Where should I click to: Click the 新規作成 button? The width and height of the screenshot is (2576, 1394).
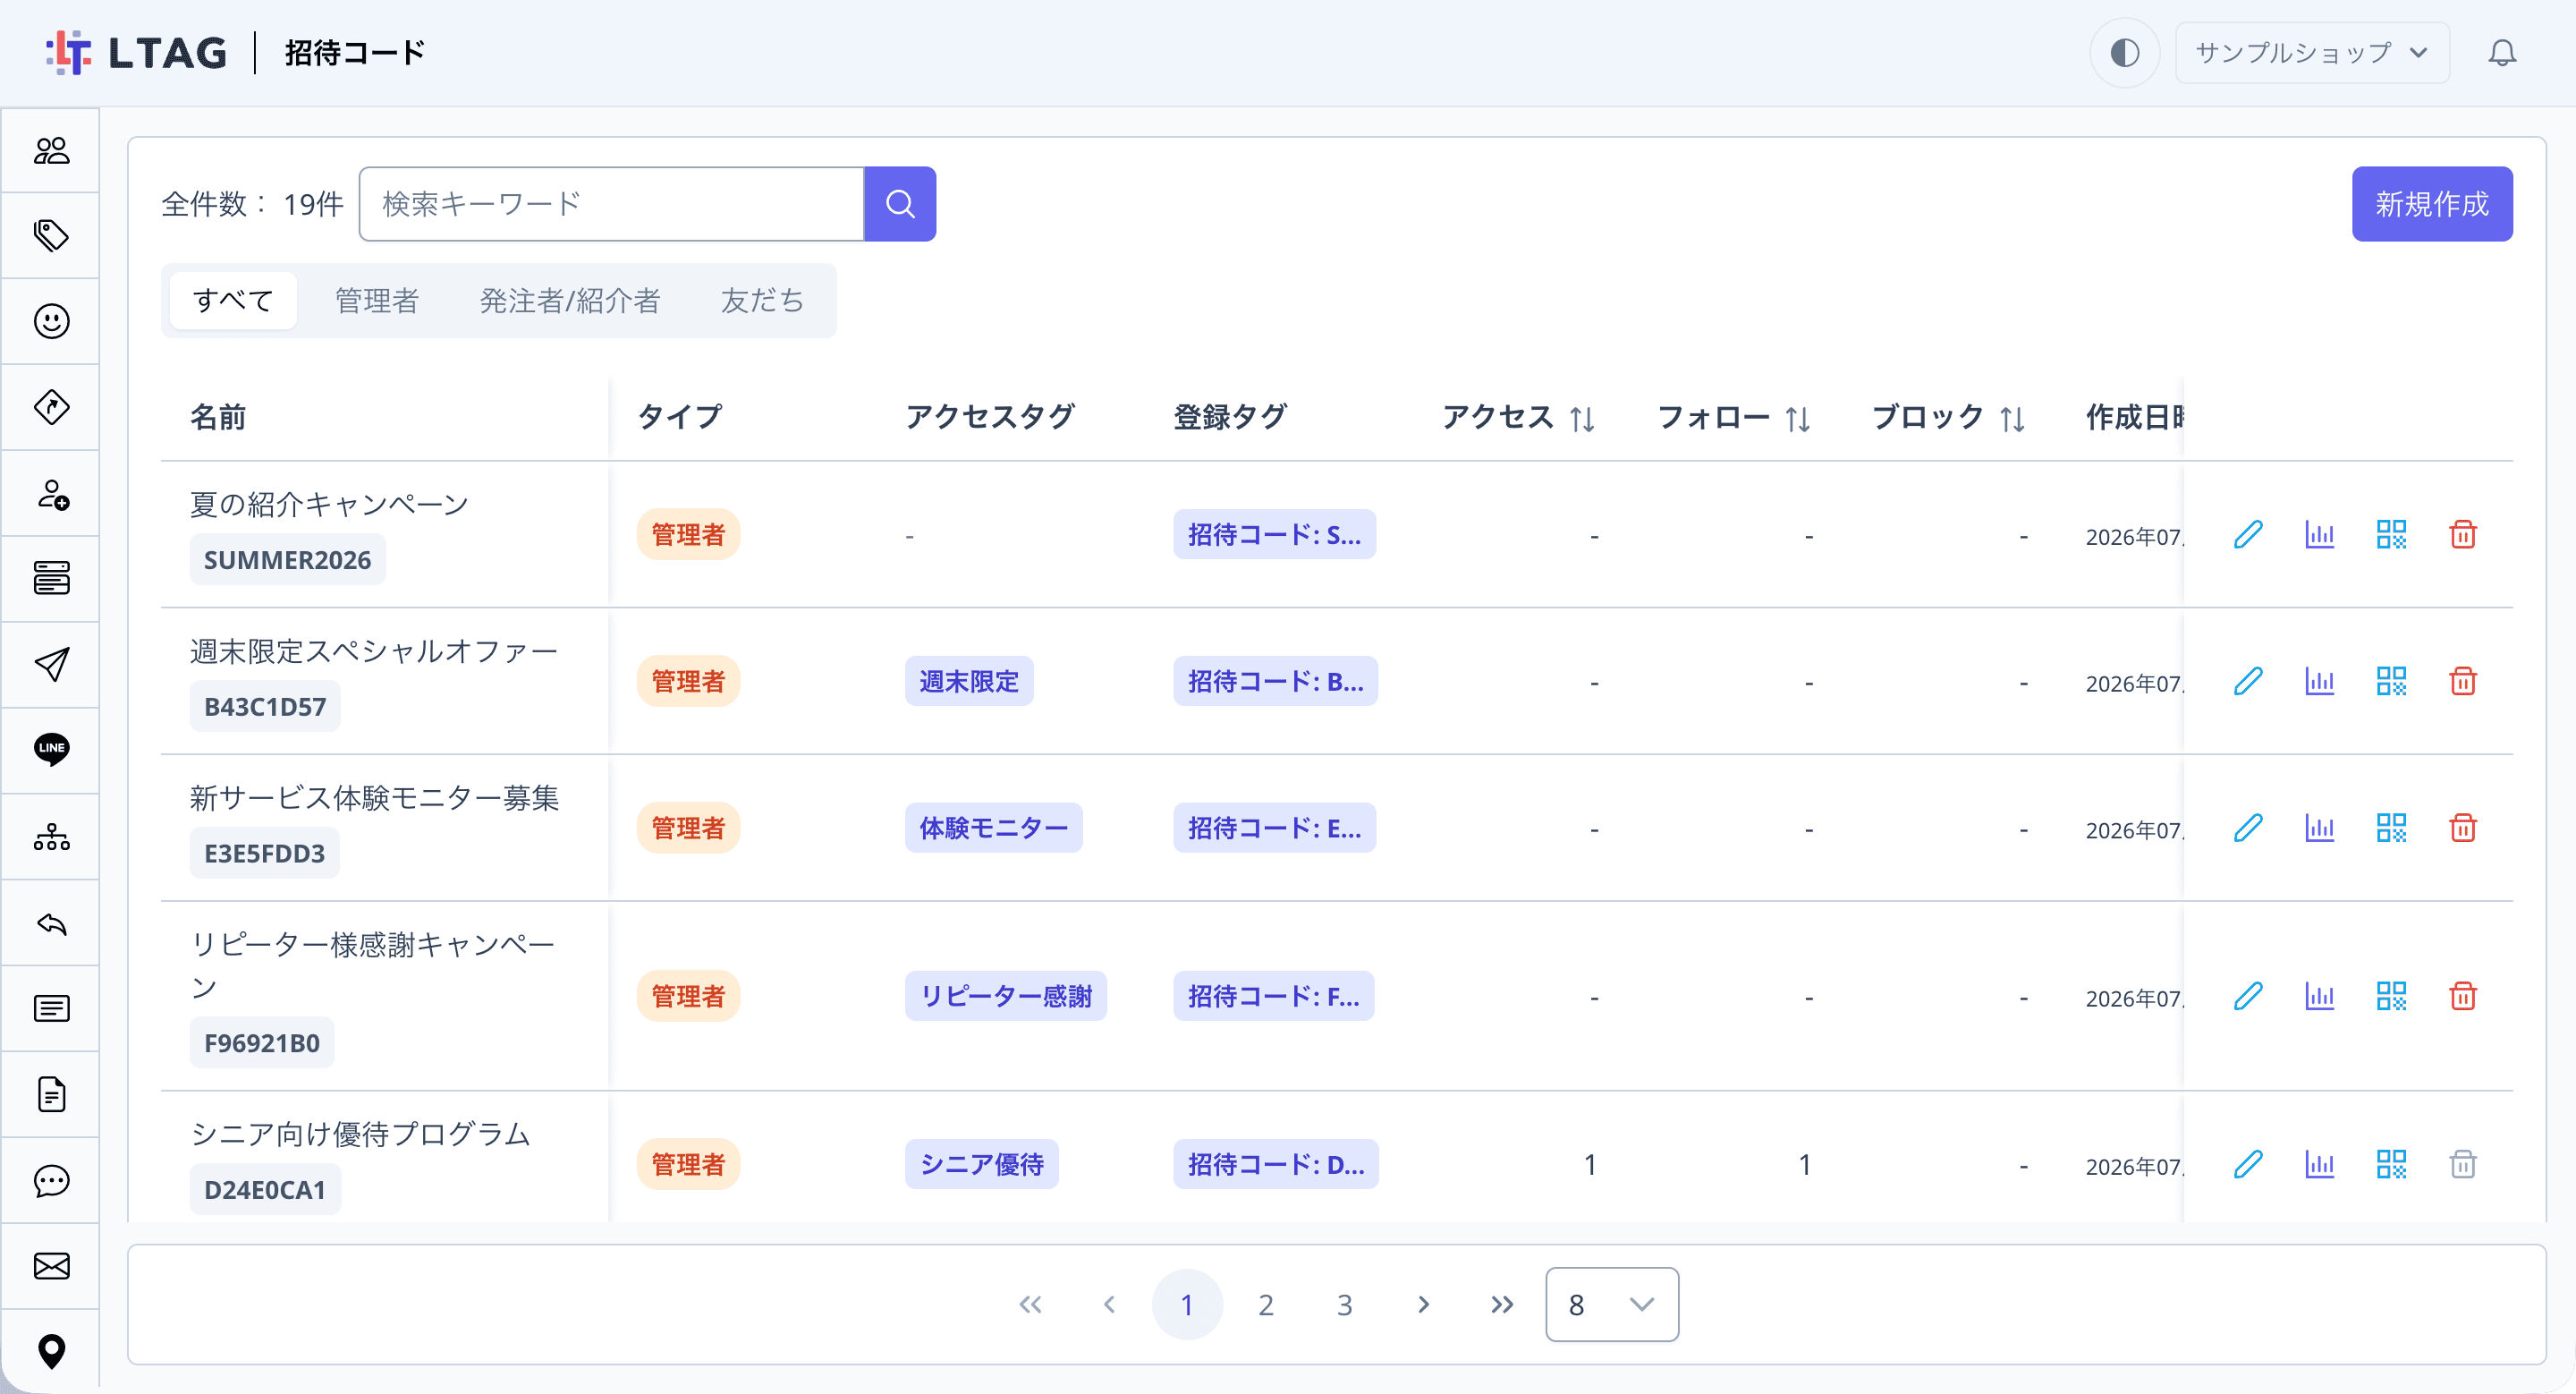[2432, 204]
